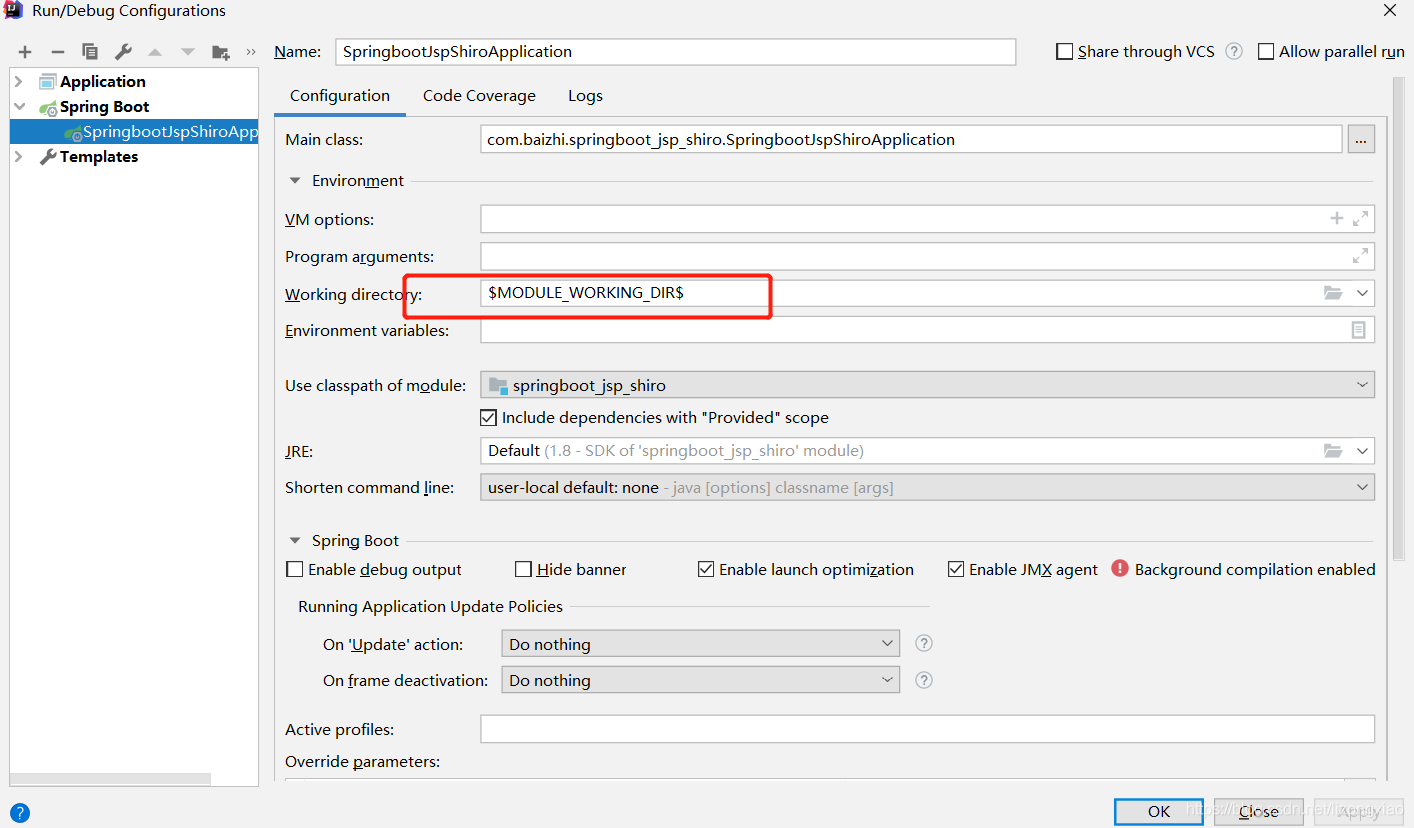This screenshot has height=828, width=1414.
Task: Switch to Configuration tab
Action: pyautogui.click(x=340, y=96)
